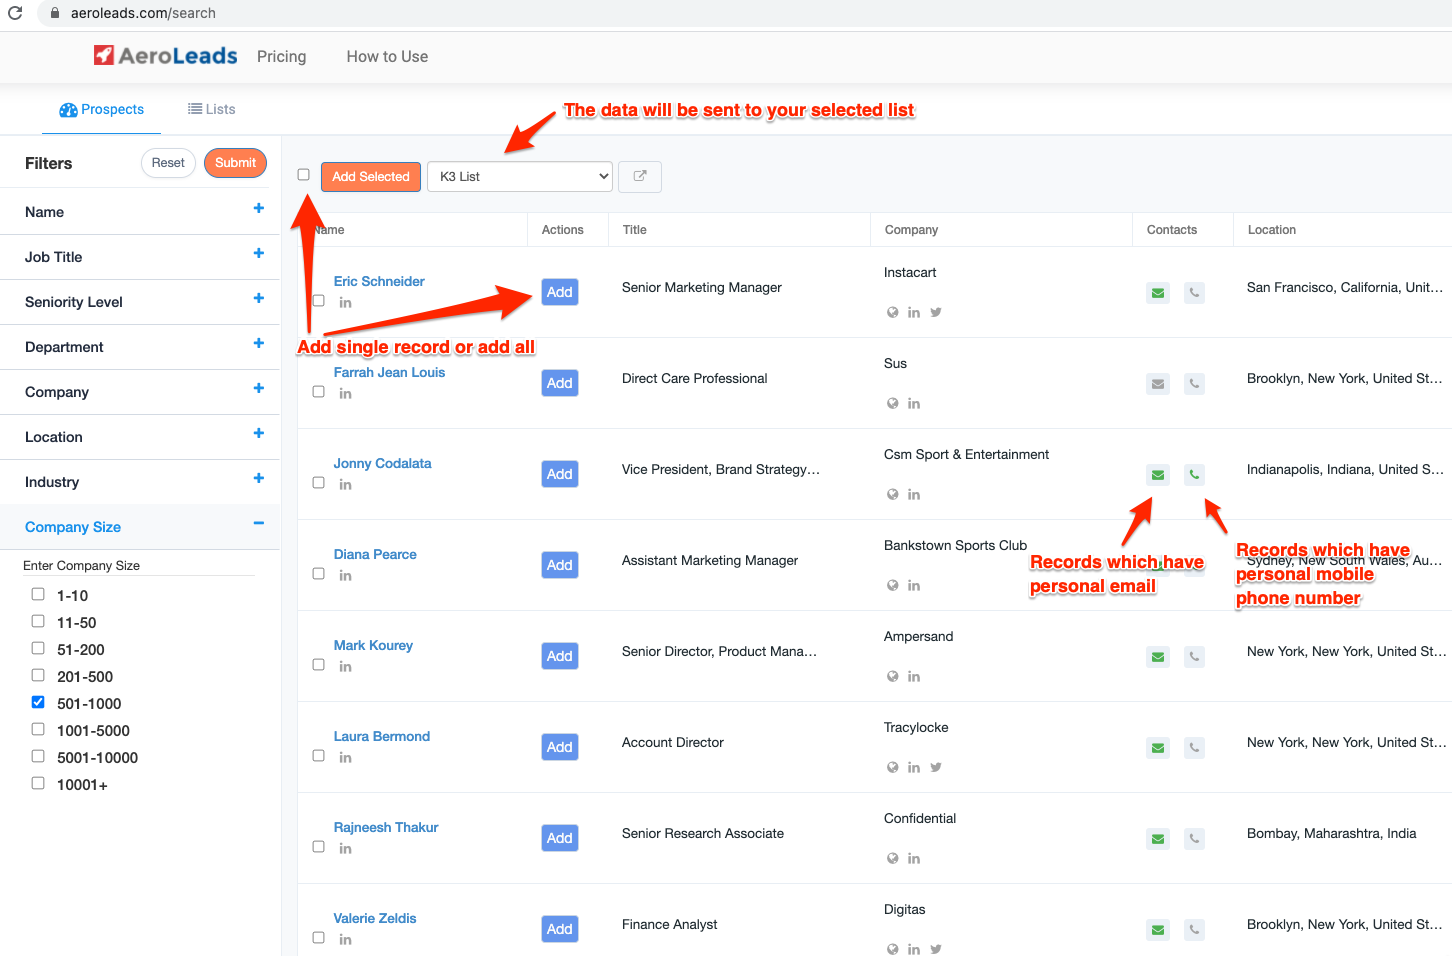Submit the filters with the Submit button
The height and width of the screenshot is (956, 1452).
coord(235,163)
